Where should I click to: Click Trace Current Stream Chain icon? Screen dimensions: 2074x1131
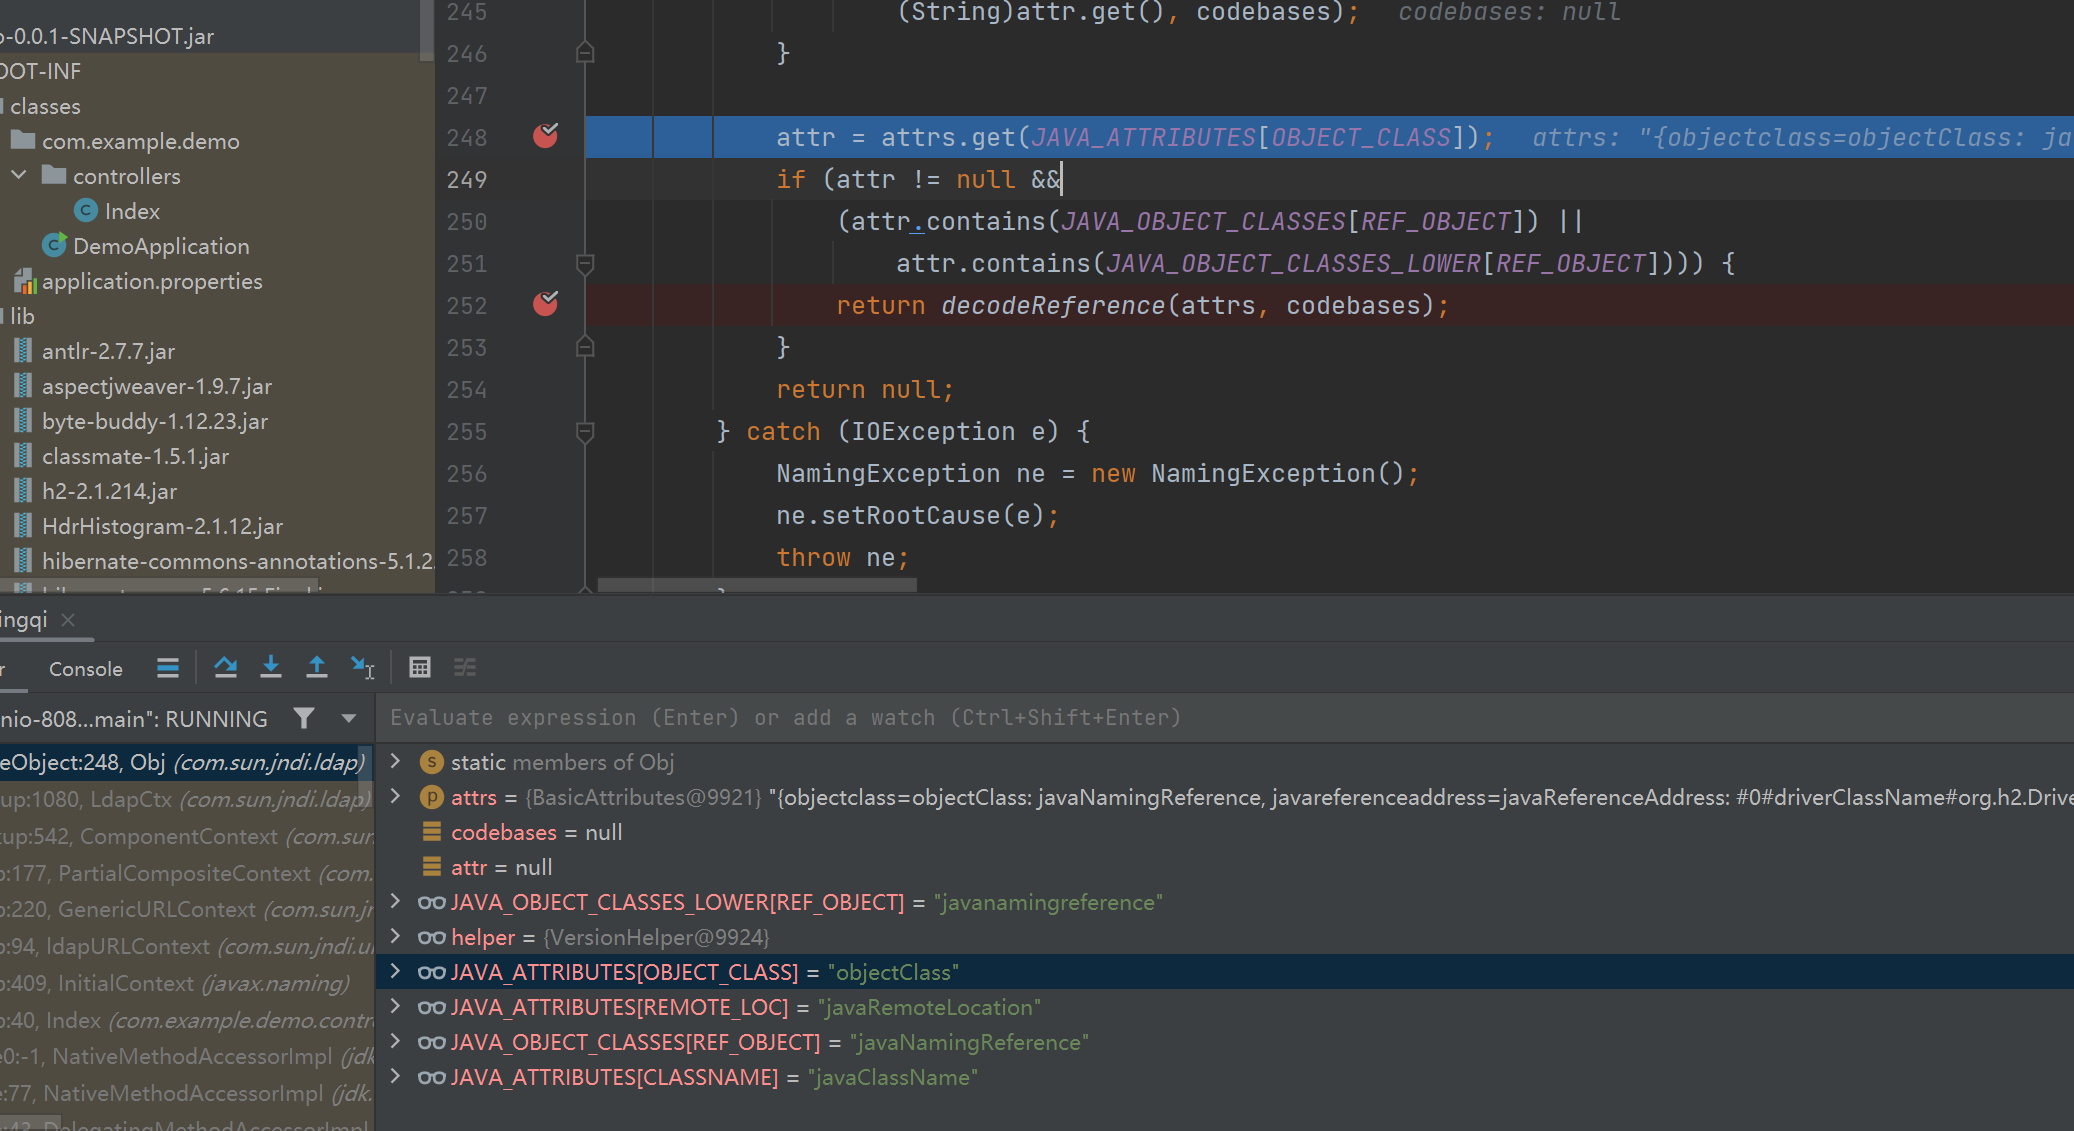[465, 667]
